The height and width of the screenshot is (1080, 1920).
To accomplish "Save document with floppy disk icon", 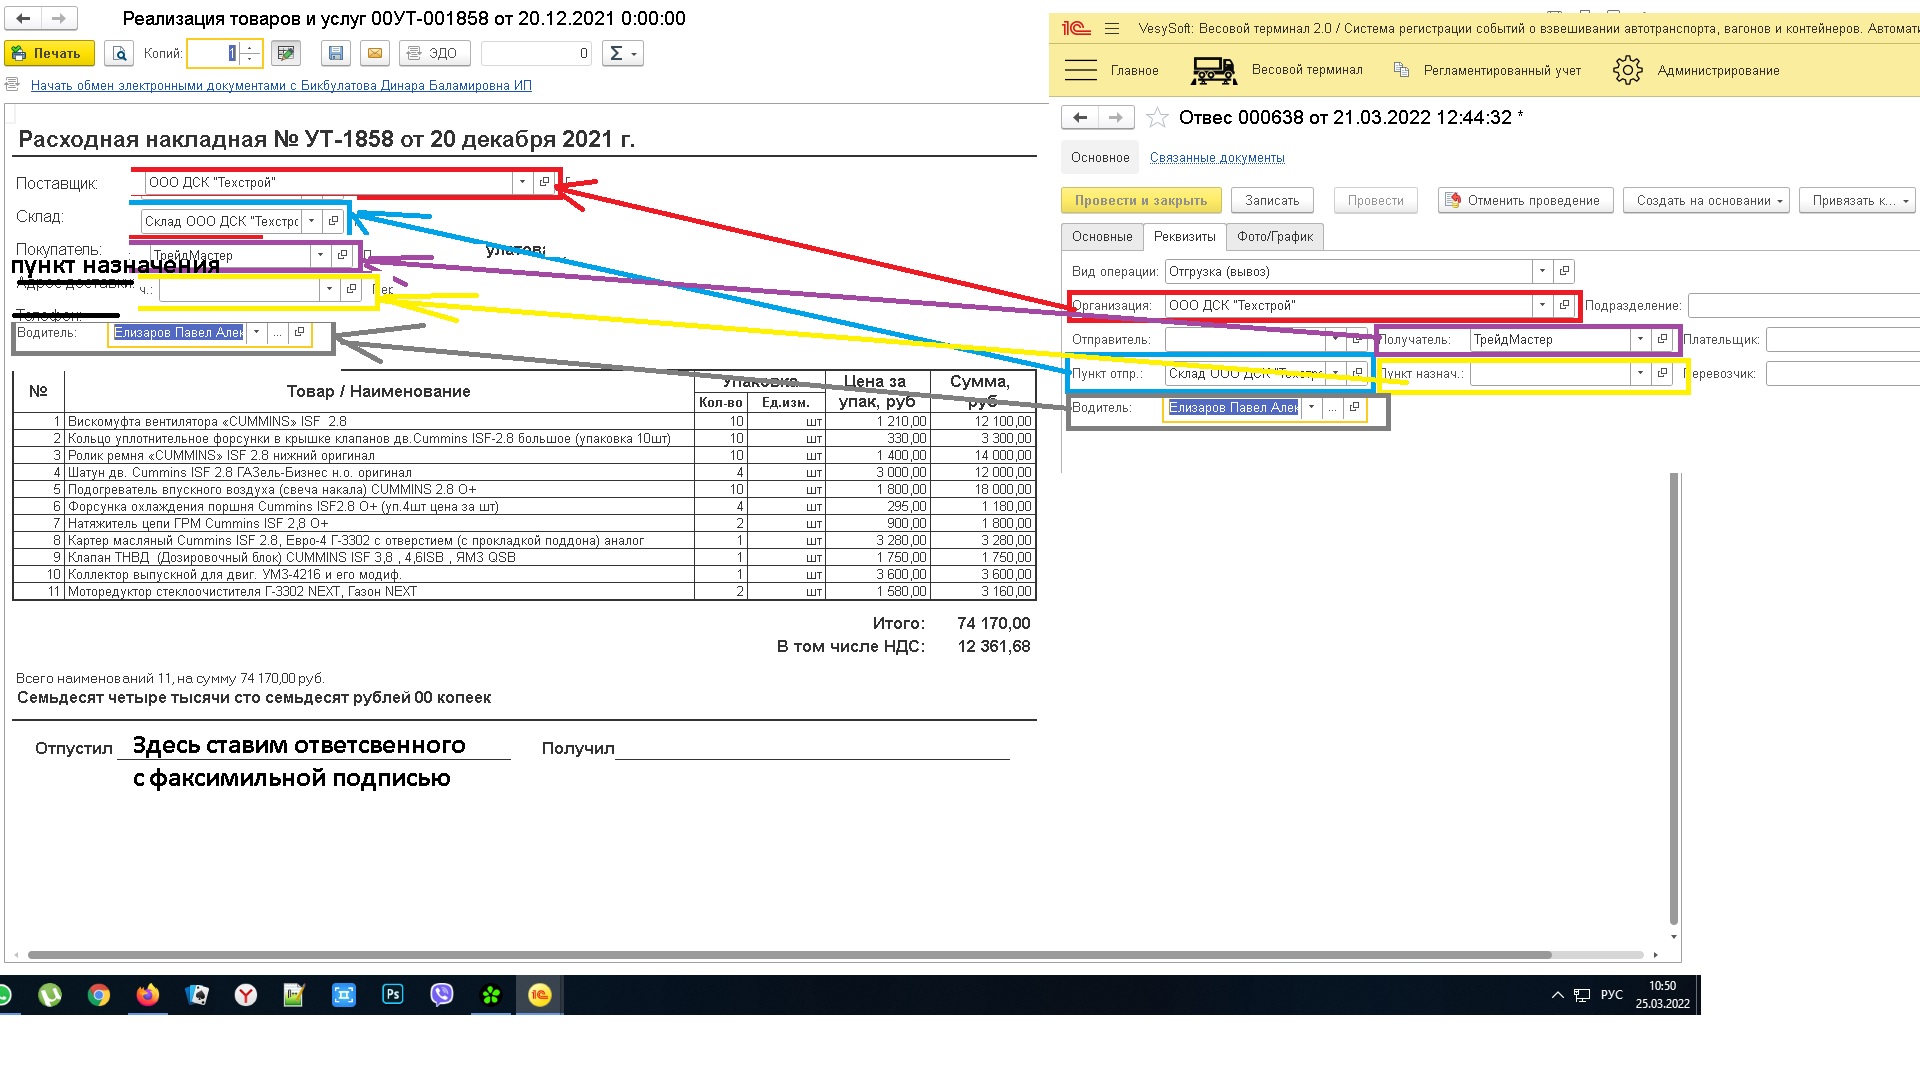I will 336,54.
